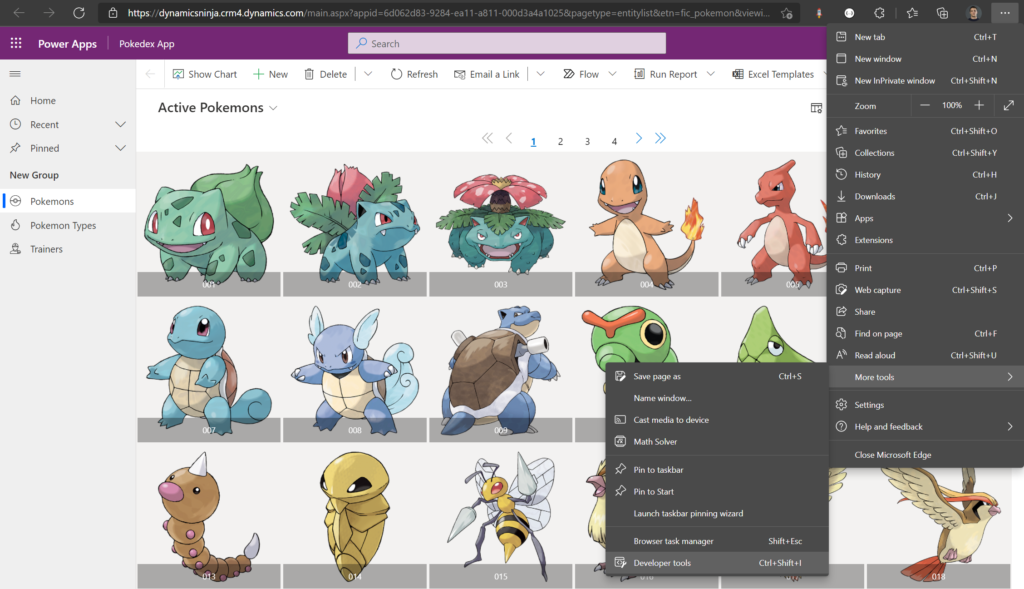
Task: Open Collections icon in browser toolbar
Action: (x=942, y=13)
